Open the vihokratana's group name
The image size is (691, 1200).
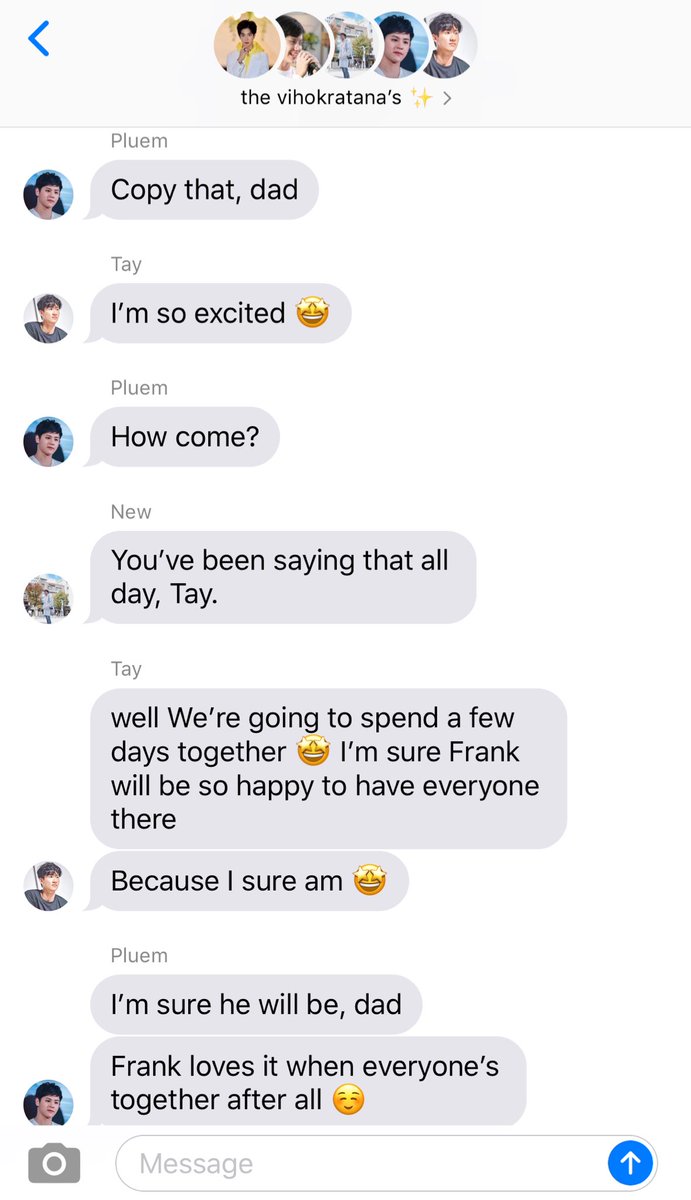[322, 98]
